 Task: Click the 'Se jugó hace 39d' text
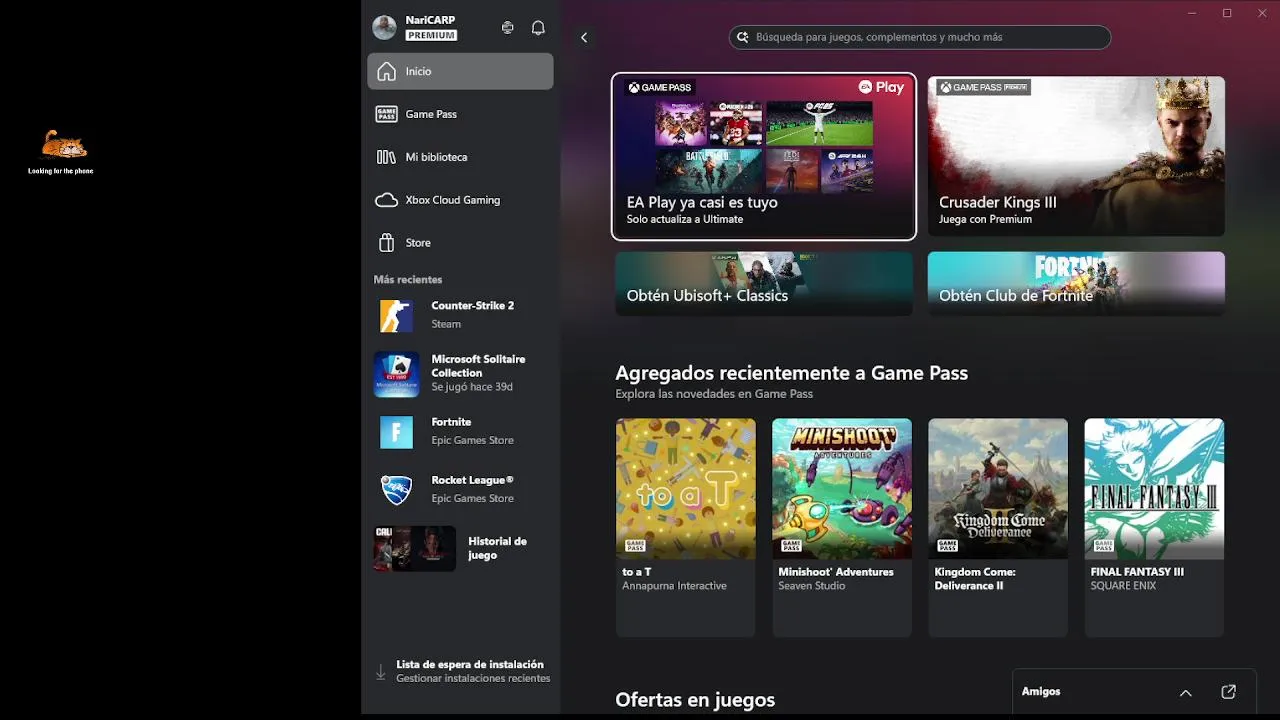pyautogui.click(x=472, y=387)
